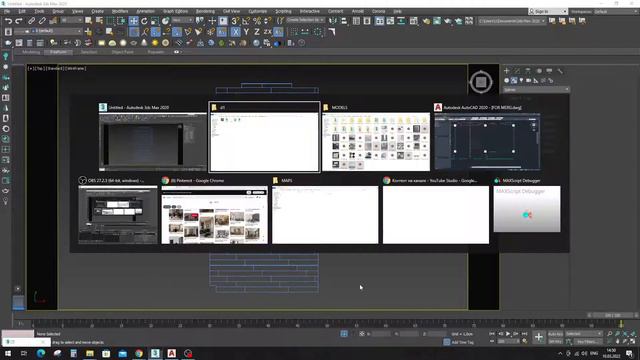Open the Select by Name dialog
This screenshot has width=640, height=360.
click(x=99, y=20)
